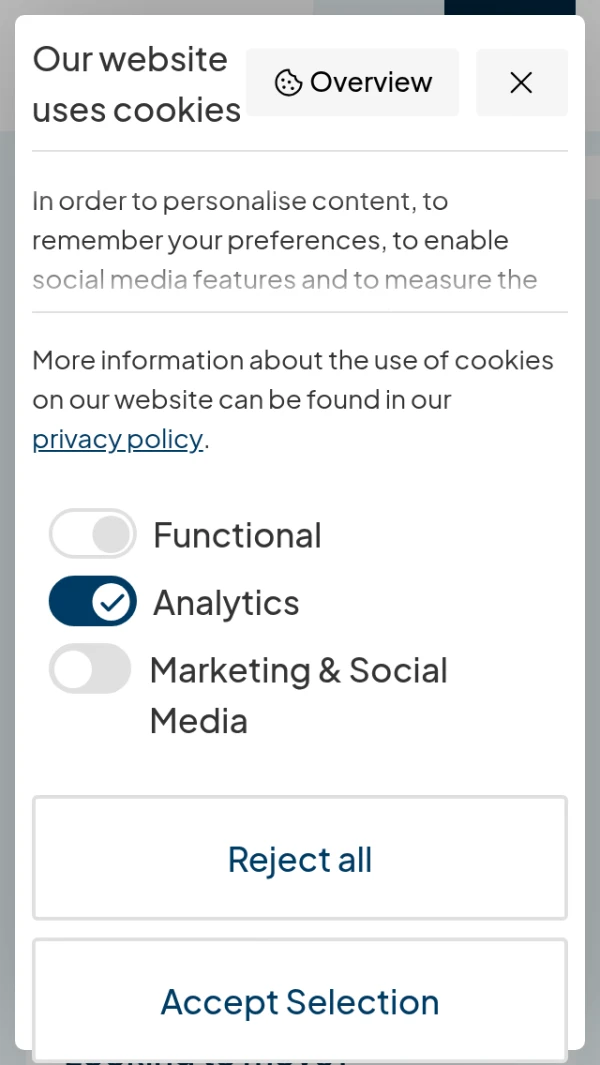Click the "More information about" paragraph
This screenshot has width=600, height=1065.
point(292,380)
